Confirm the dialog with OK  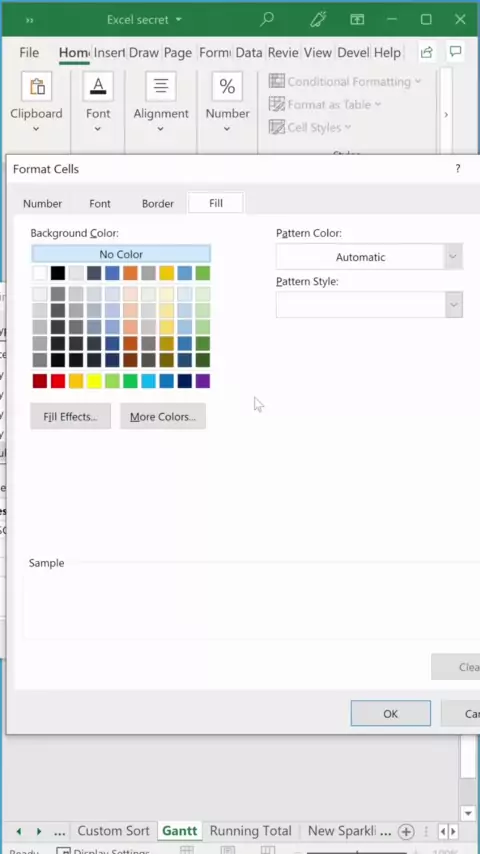(391, 713)
